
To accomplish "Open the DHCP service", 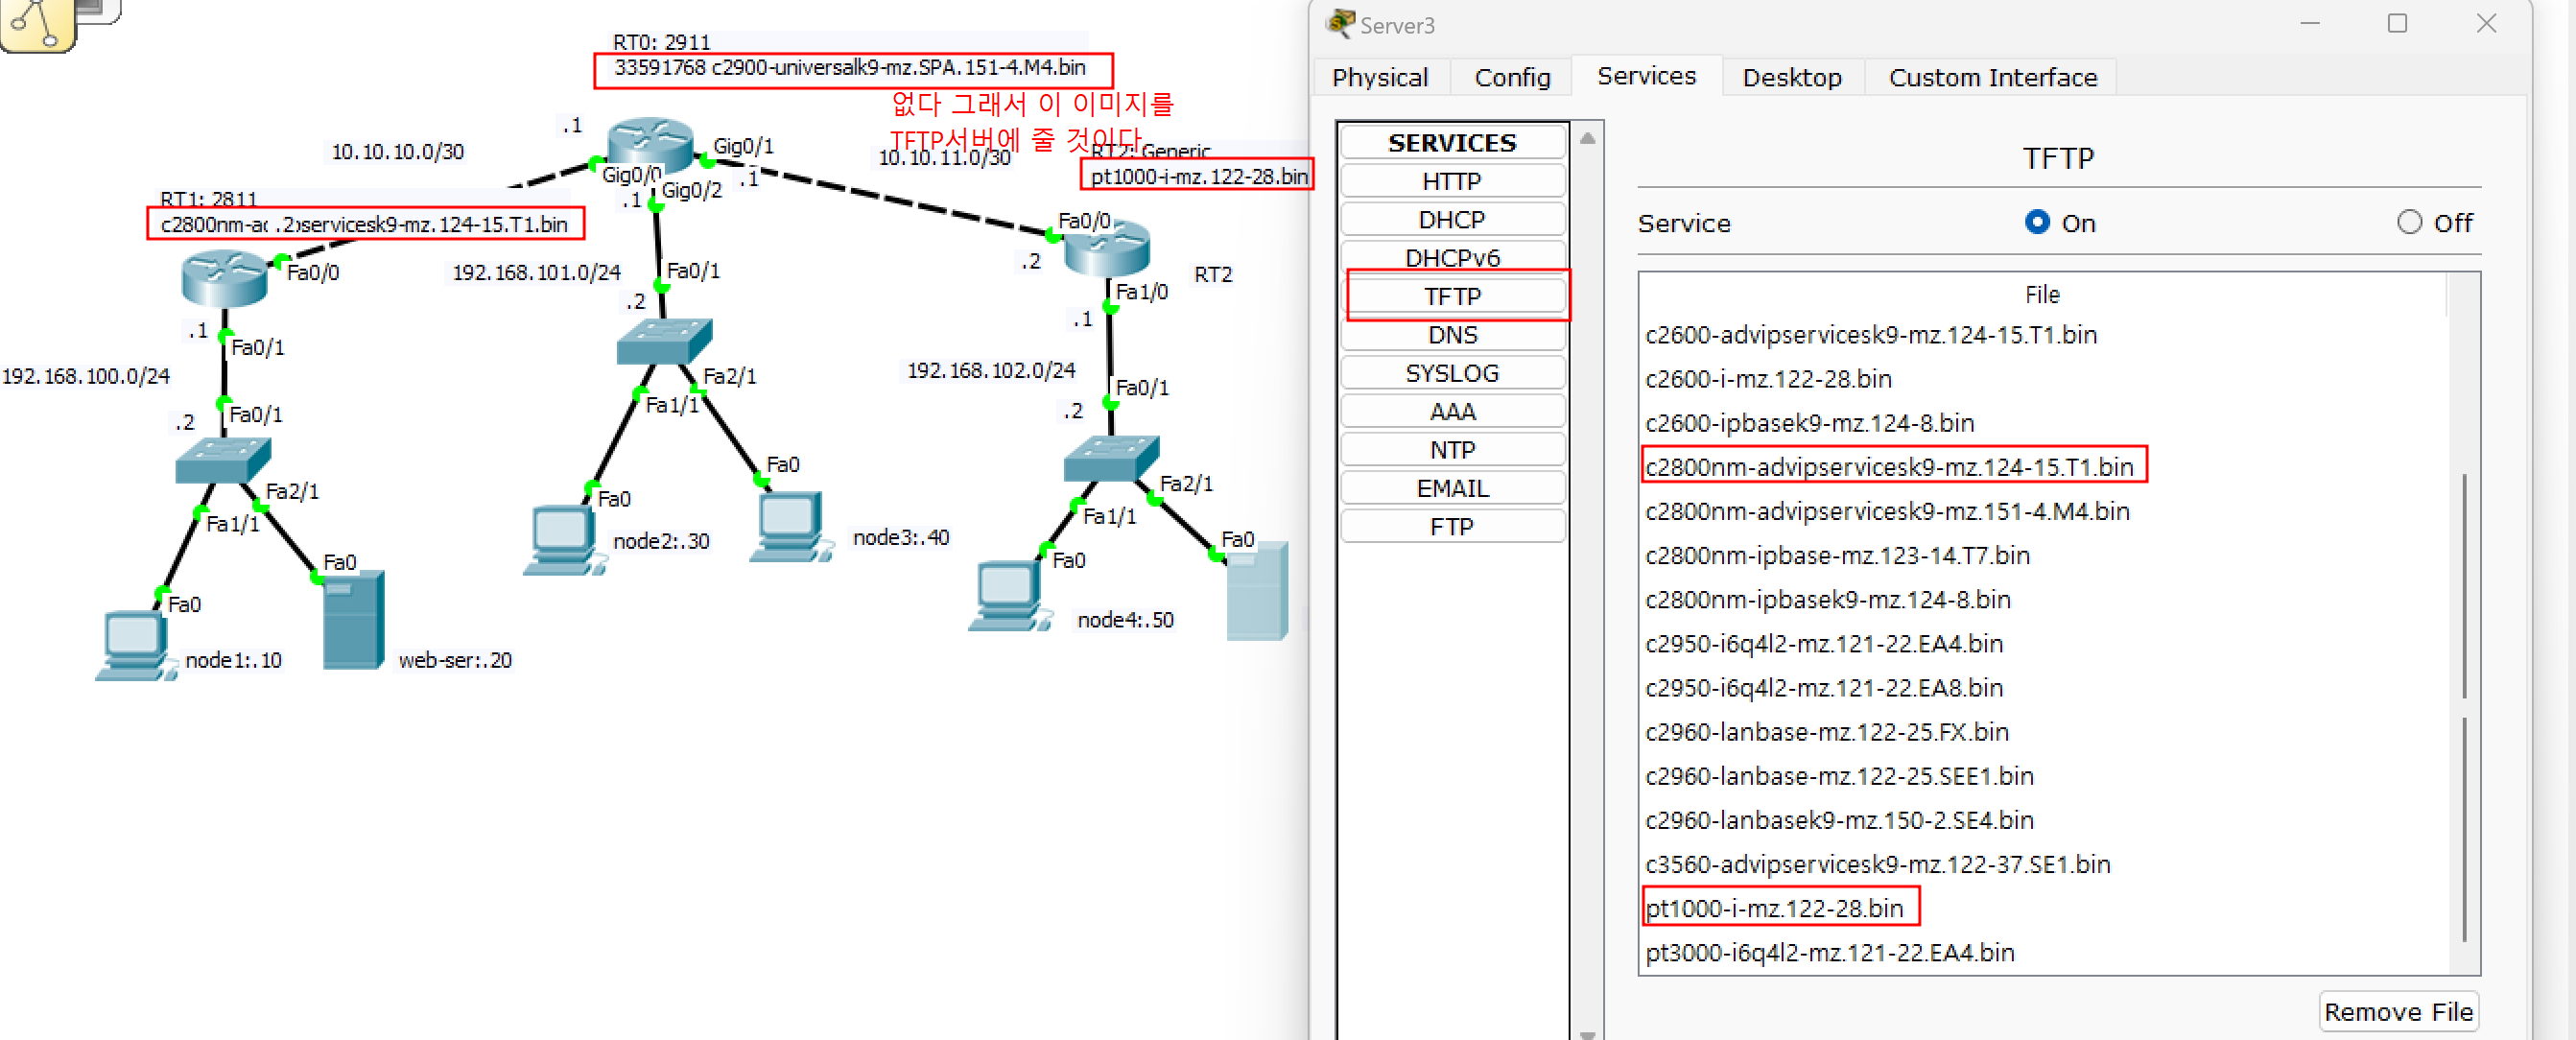I will (1451, 219).
